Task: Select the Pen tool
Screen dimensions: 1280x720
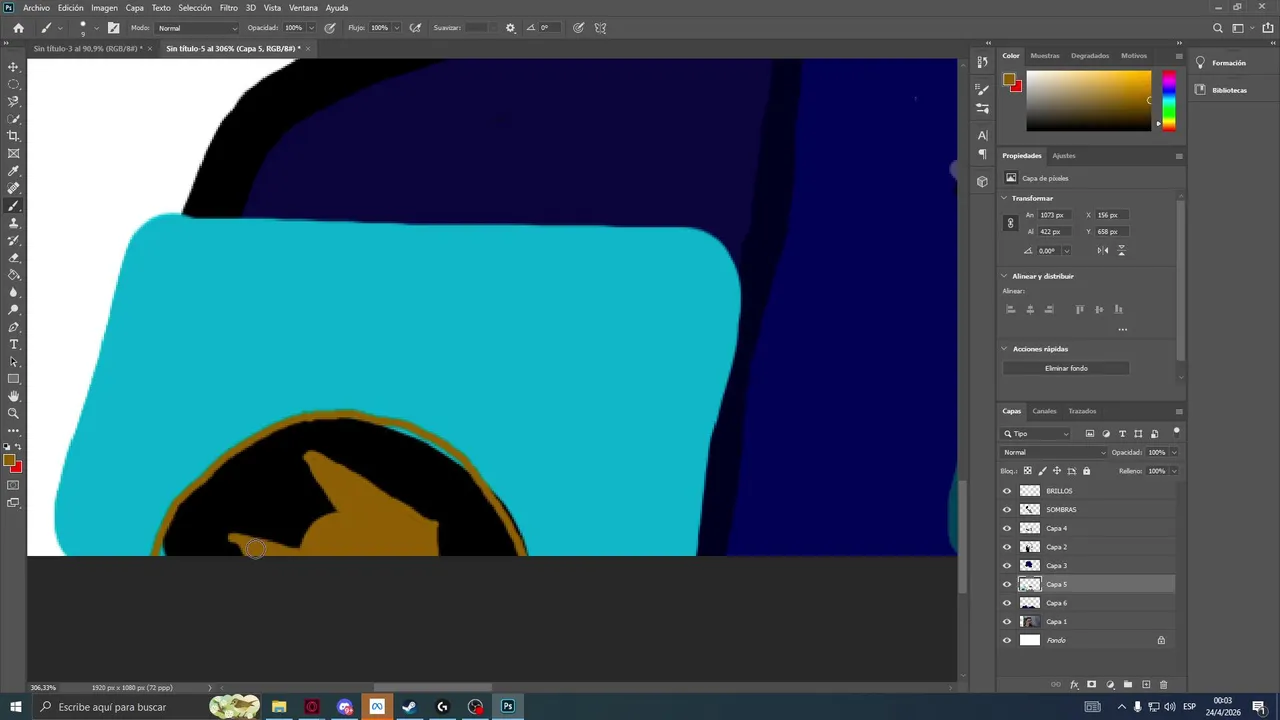Action: (13, 327)
